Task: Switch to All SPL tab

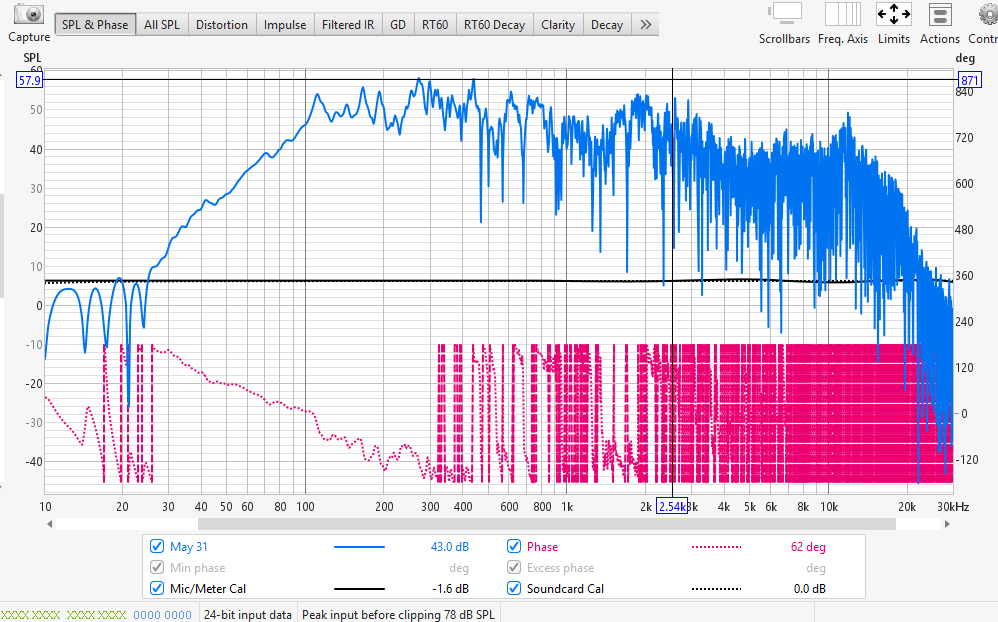Action: point(162,24)
